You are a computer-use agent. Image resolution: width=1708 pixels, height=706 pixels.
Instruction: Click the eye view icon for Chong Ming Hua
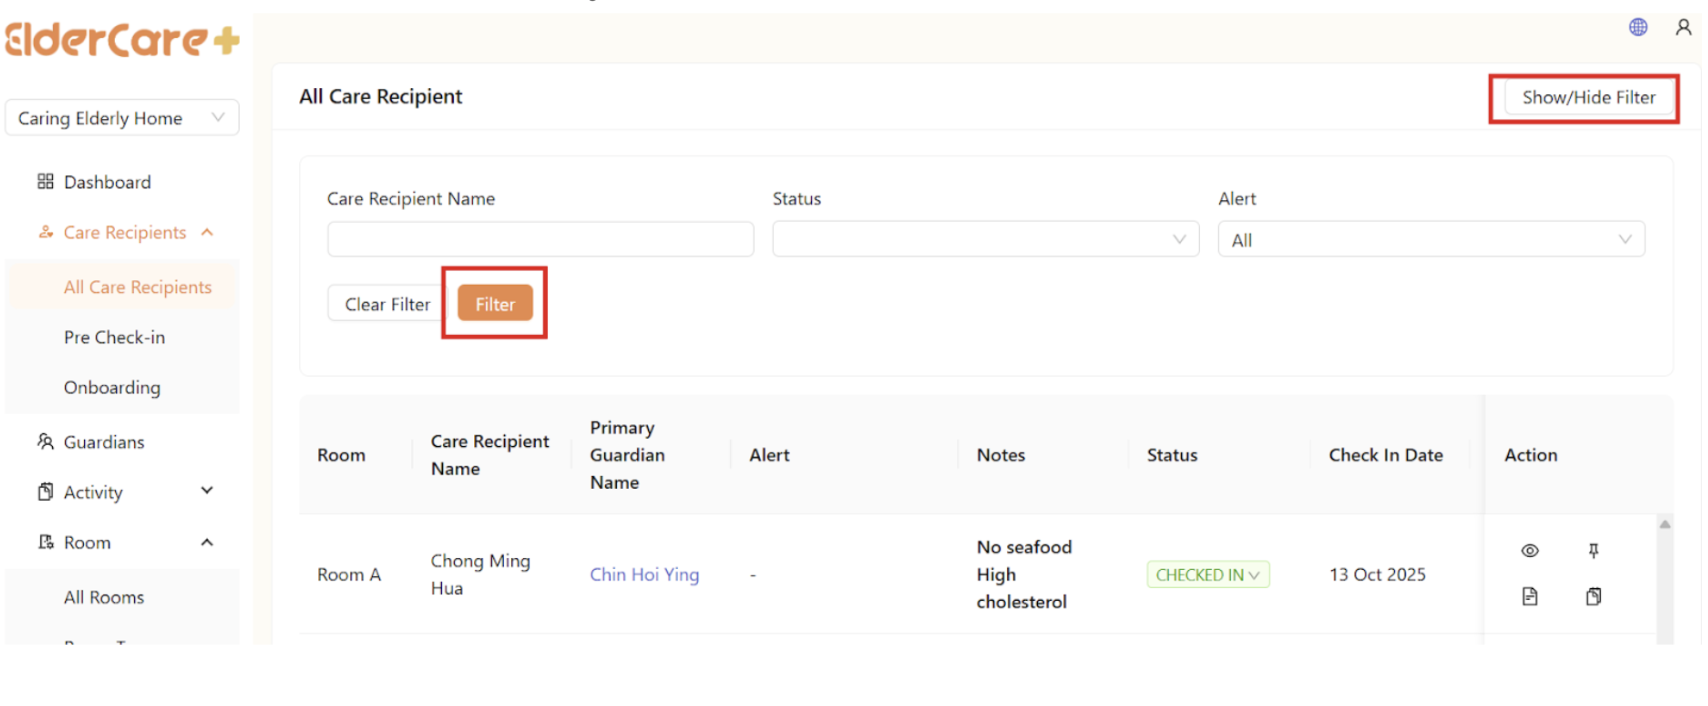tap(1529, 551)
